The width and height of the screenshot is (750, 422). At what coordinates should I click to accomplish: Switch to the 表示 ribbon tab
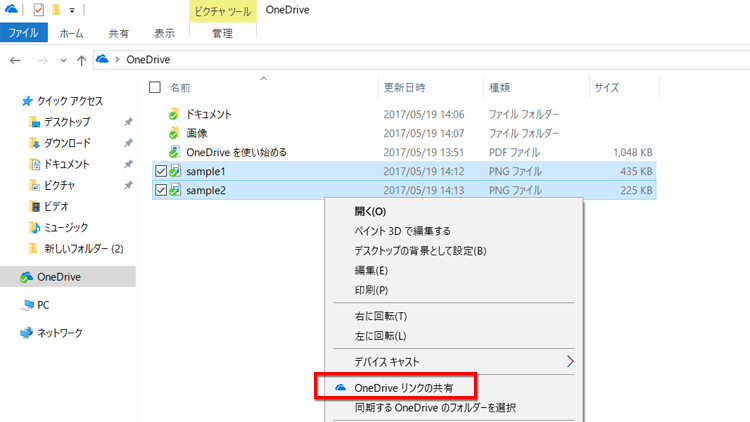click(x=164, y=33)
